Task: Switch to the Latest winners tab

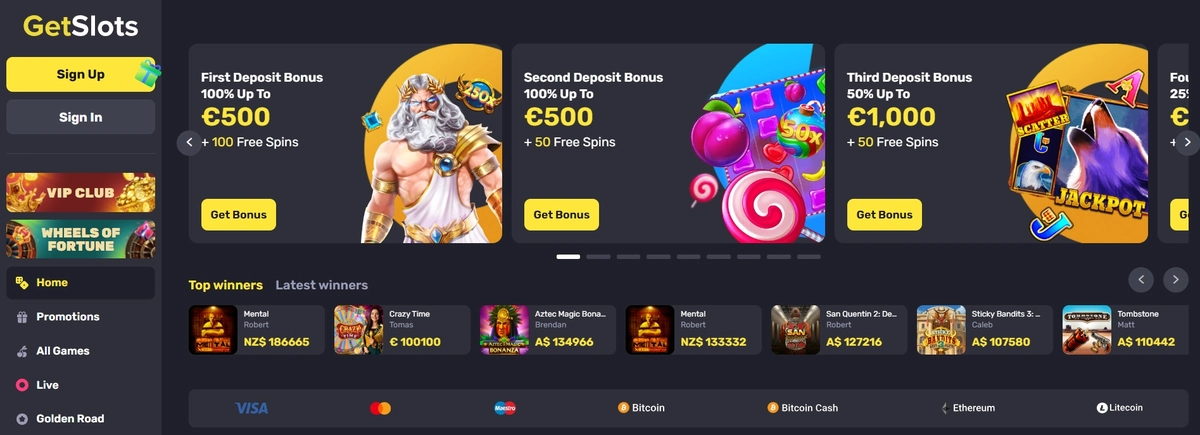Action: point(322,285)
